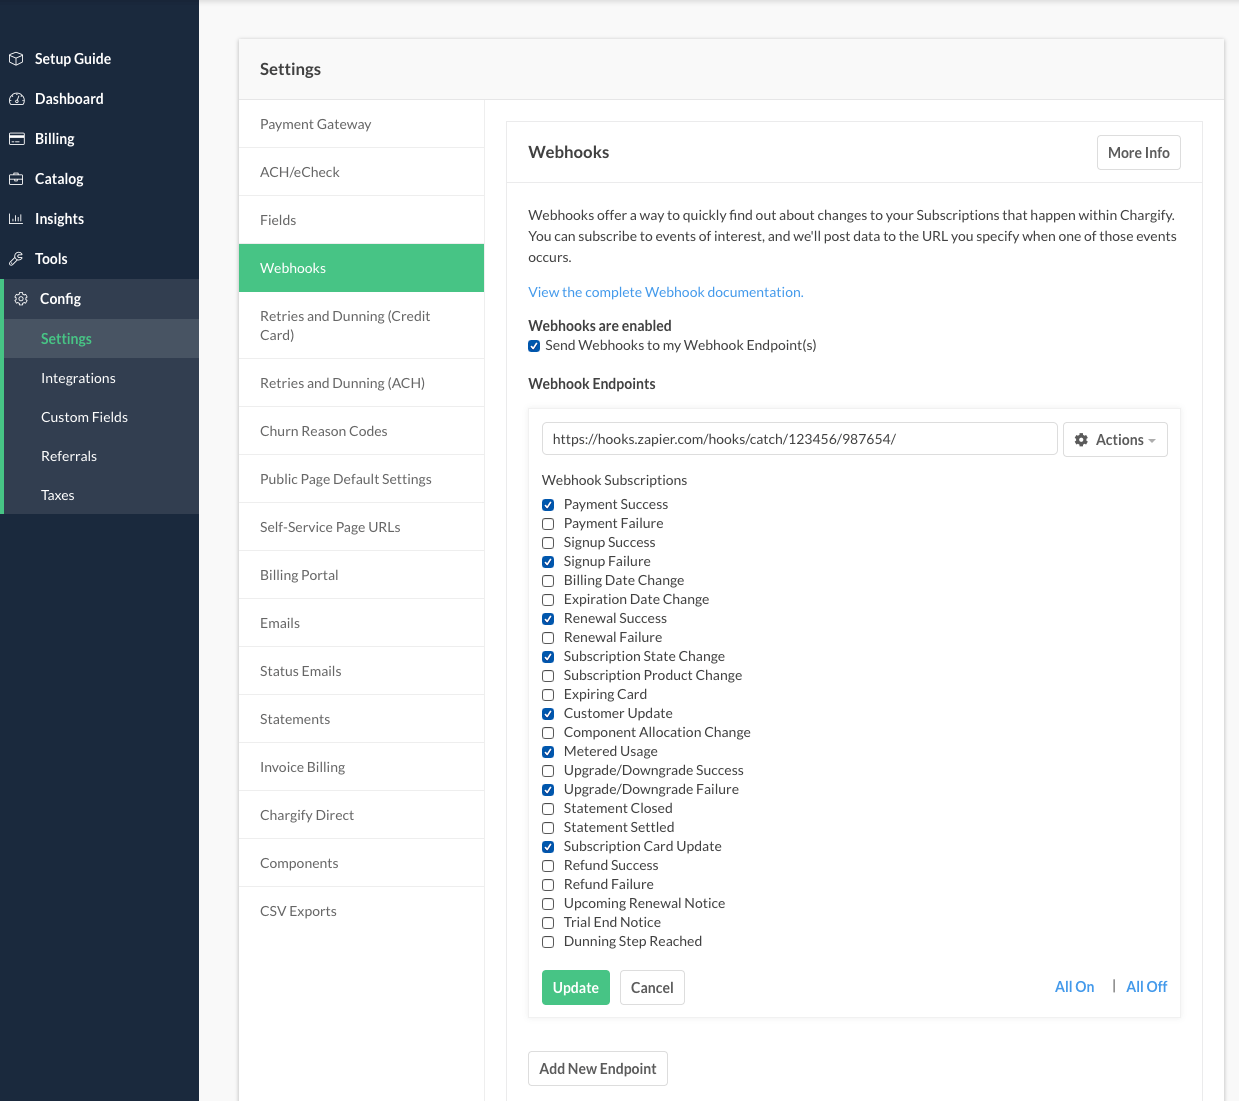Open Billing section in sidebar
The height and width of the screenshot is (1101, 1239).
coord(55,139)
